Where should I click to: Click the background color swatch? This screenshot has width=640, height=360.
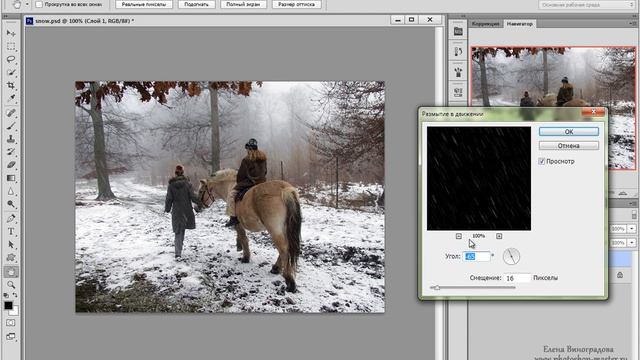click(15, 312)
